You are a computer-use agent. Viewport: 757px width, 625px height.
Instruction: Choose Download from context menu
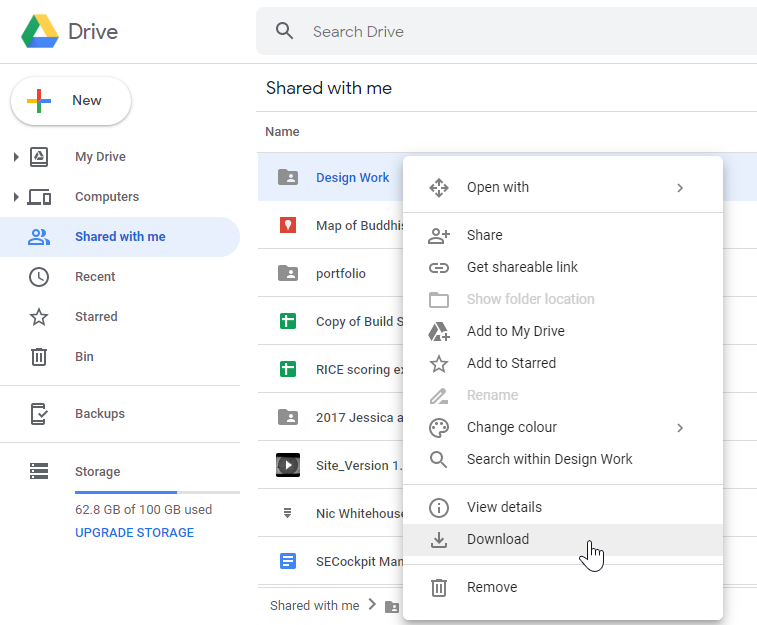(562, 539)
